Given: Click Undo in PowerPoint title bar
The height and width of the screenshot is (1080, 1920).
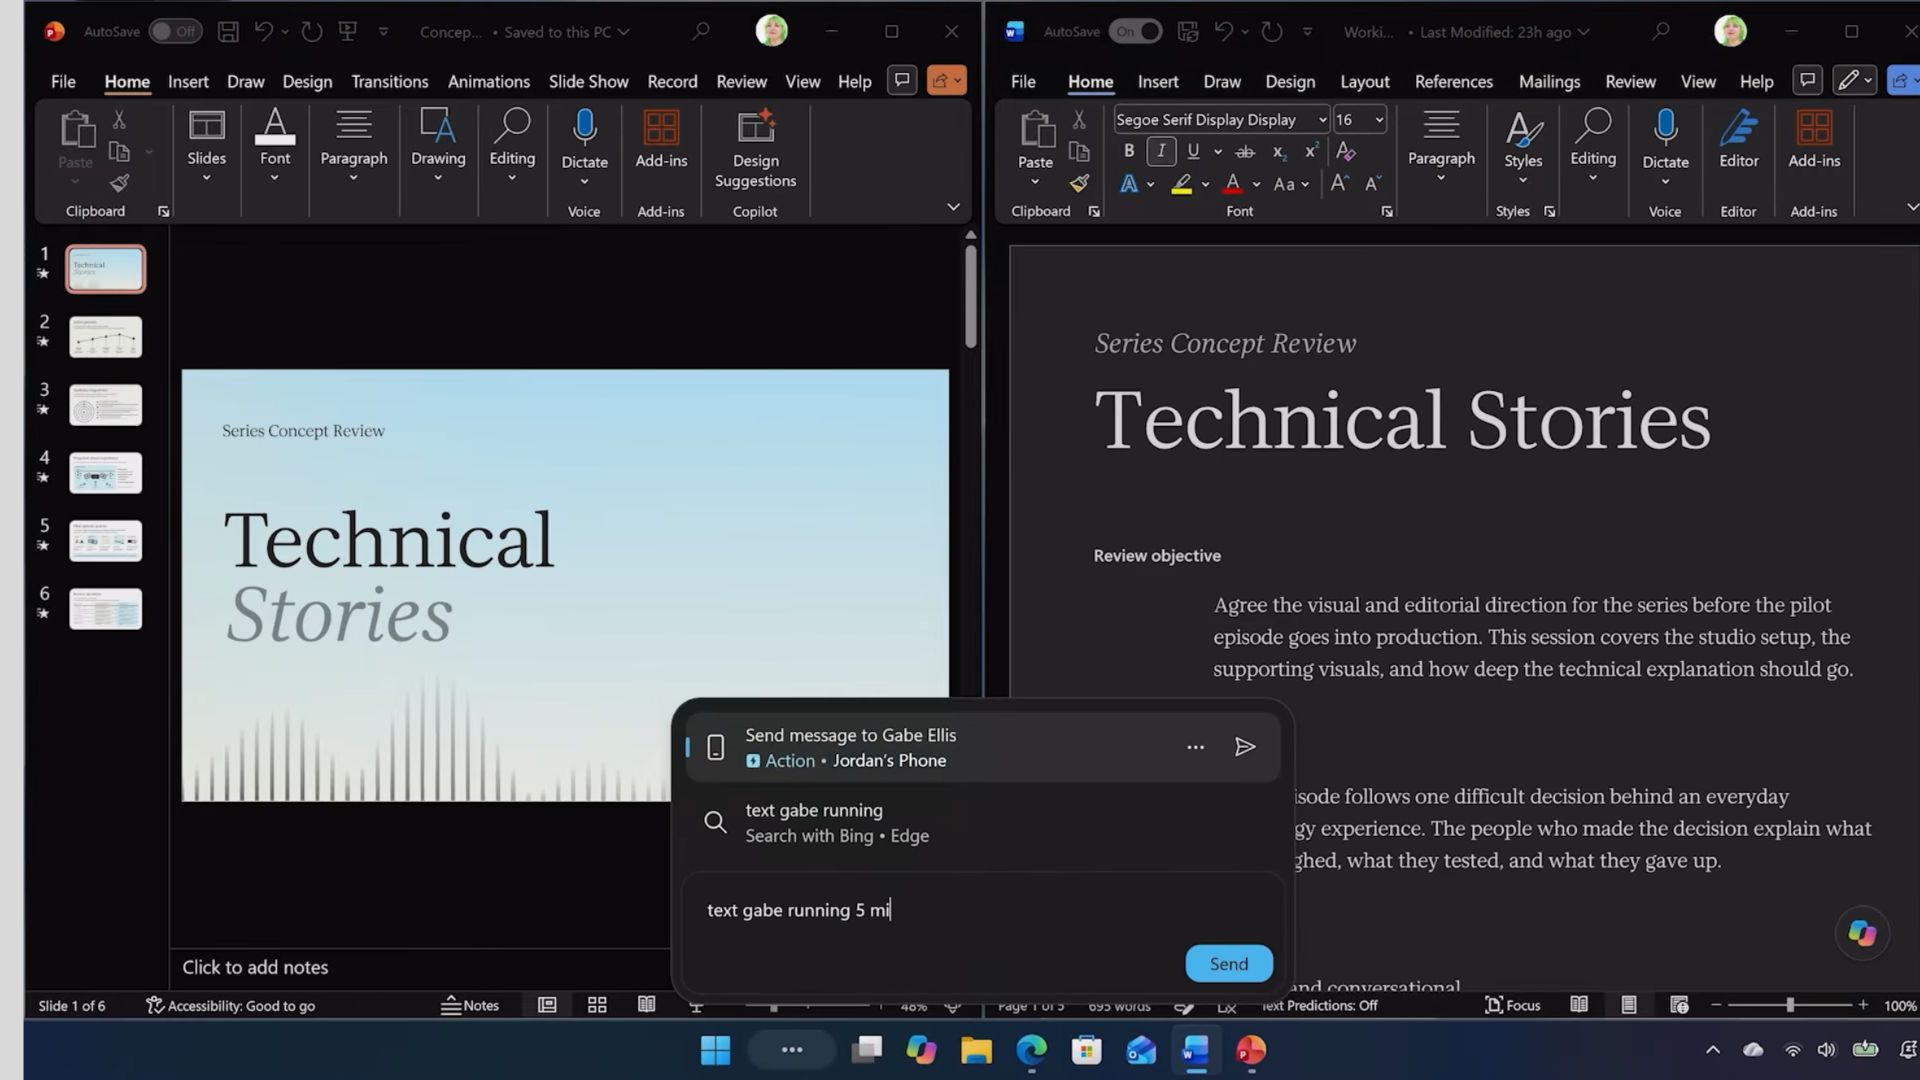Looking at the screenshot, I should [x=264, y=32].
